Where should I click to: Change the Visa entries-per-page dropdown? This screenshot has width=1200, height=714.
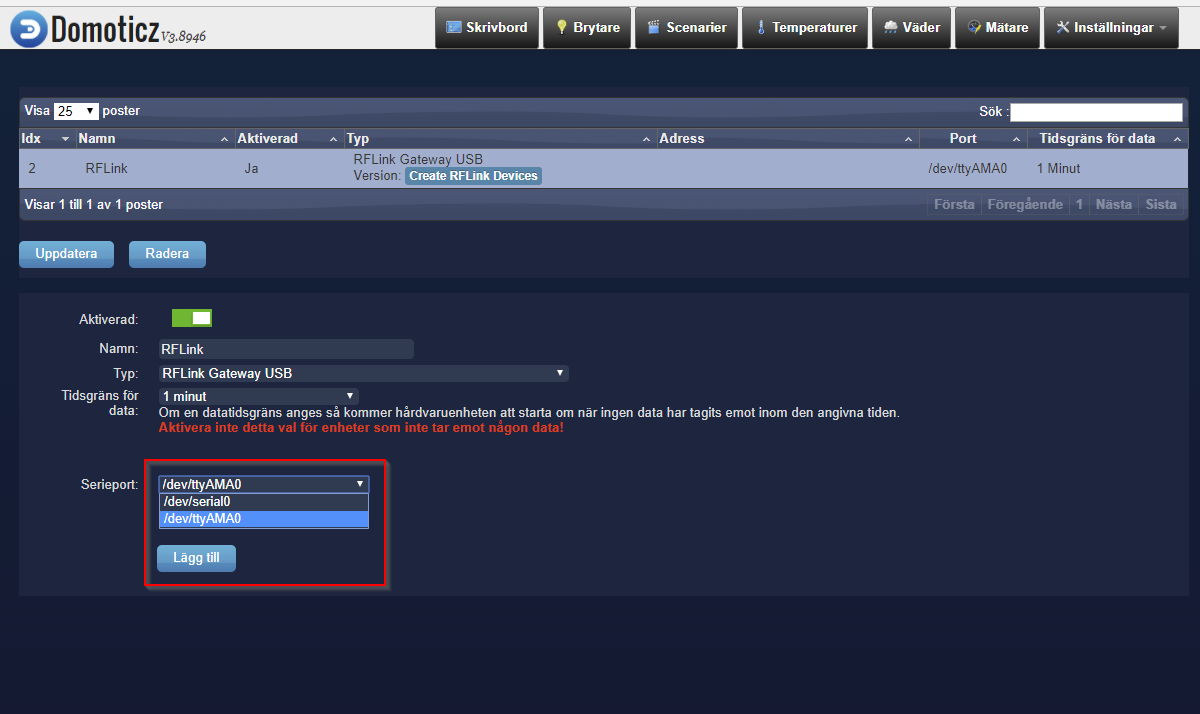pyautogui.click(x=77, y=111)
